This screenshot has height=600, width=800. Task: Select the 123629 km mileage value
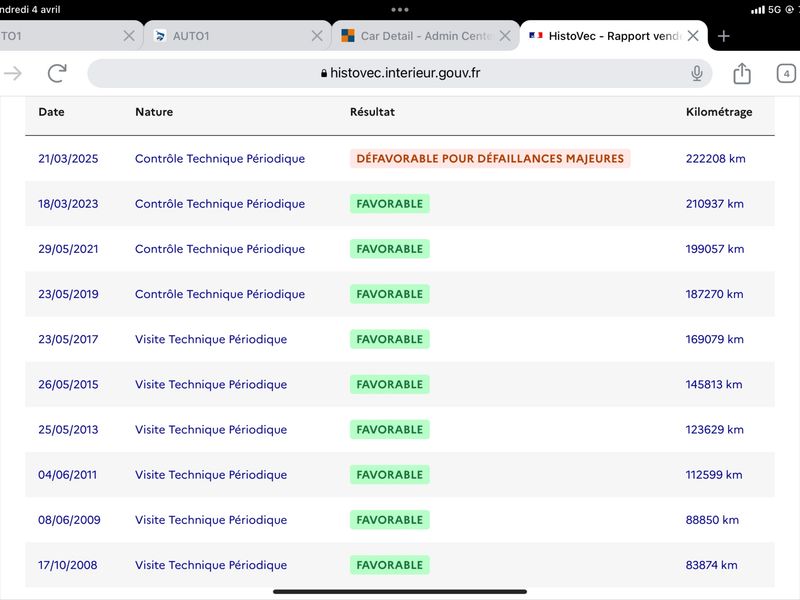(x=714, y=430)
